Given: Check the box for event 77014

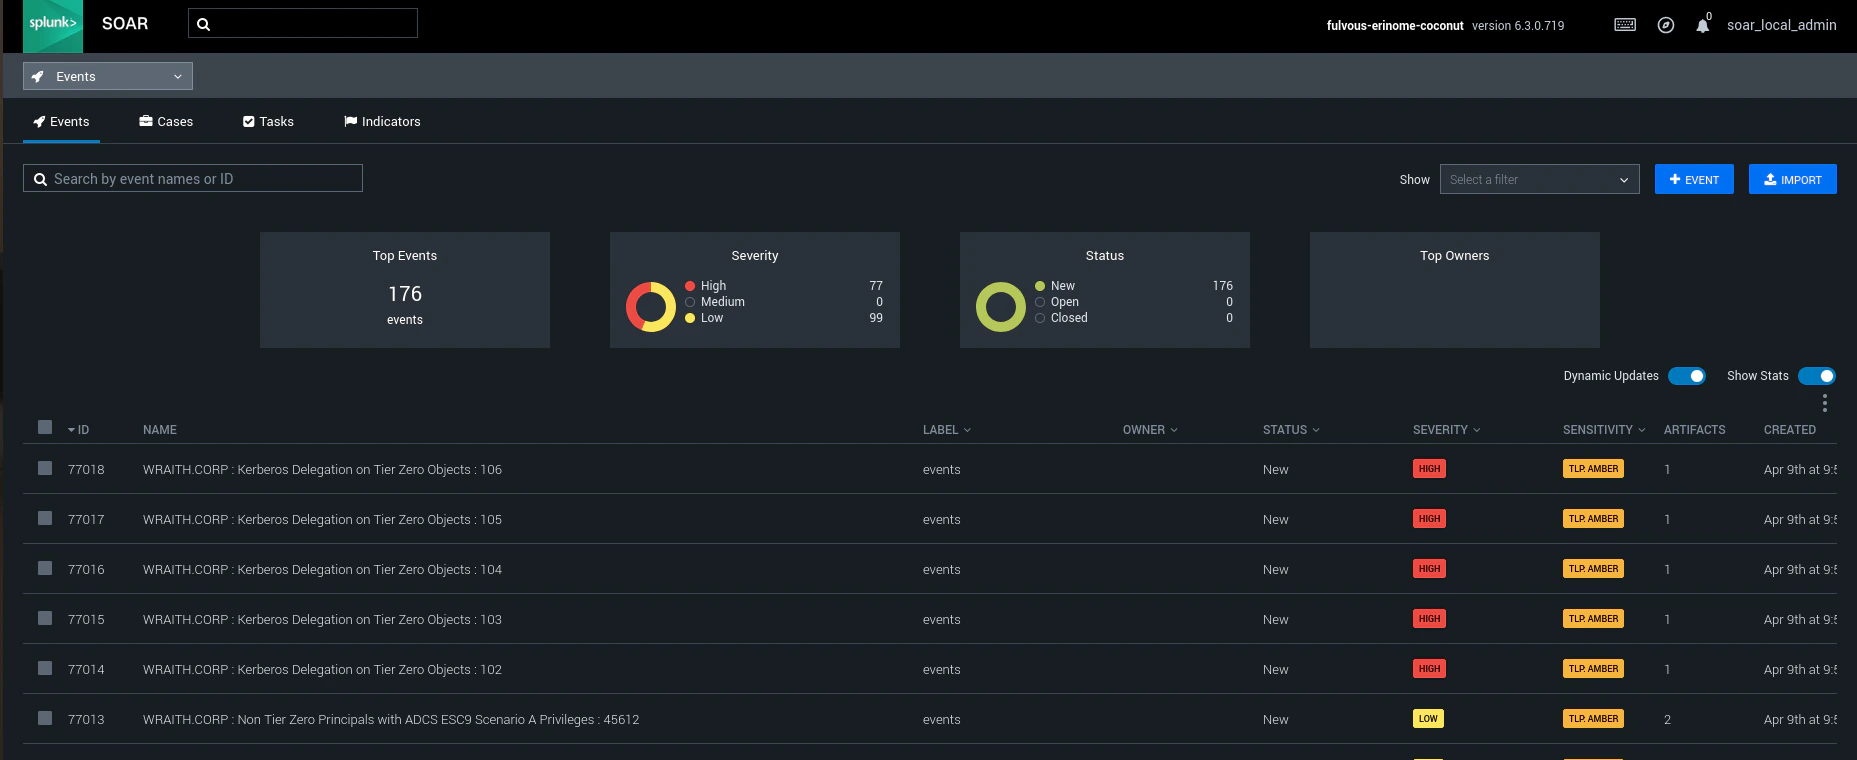Looking at the screenshot, I should coord(45,668).
